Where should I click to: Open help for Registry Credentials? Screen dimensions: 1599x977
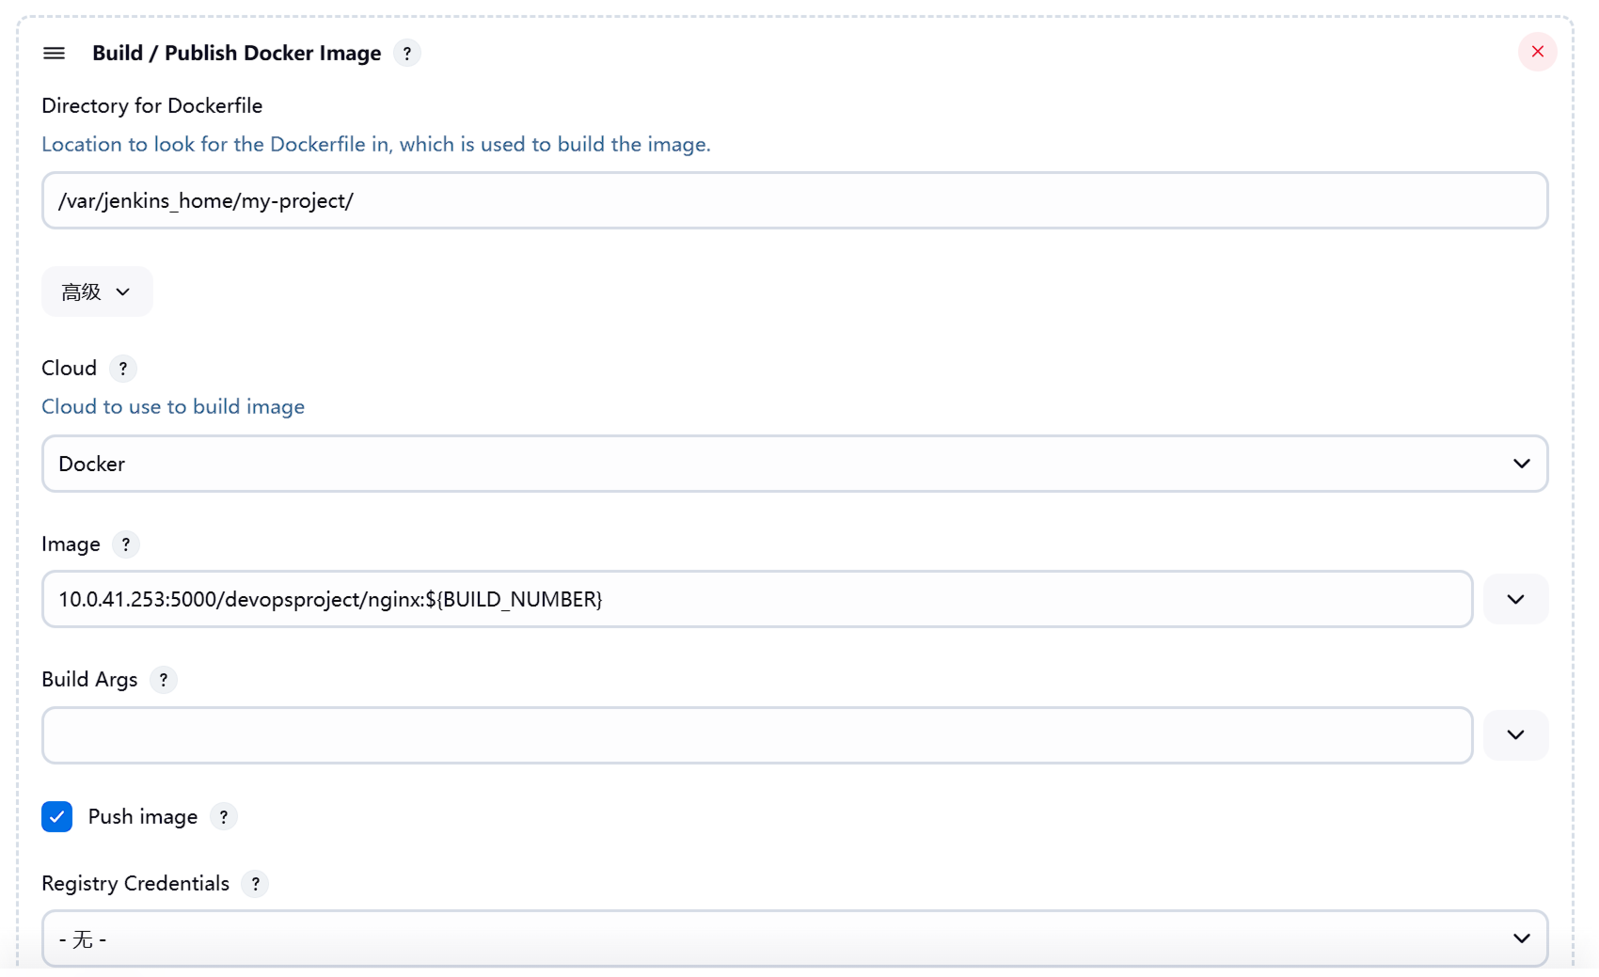255,884
